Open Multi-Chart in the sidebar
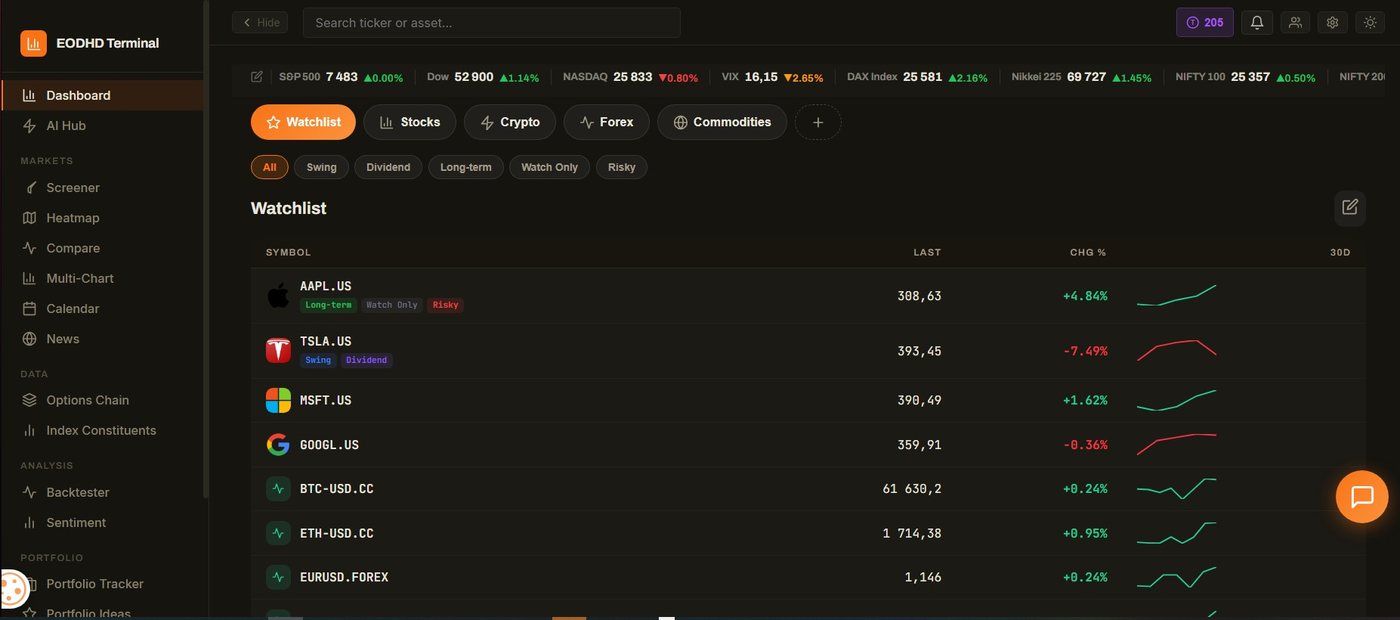 pyautogui.click(x=102, y=278)
